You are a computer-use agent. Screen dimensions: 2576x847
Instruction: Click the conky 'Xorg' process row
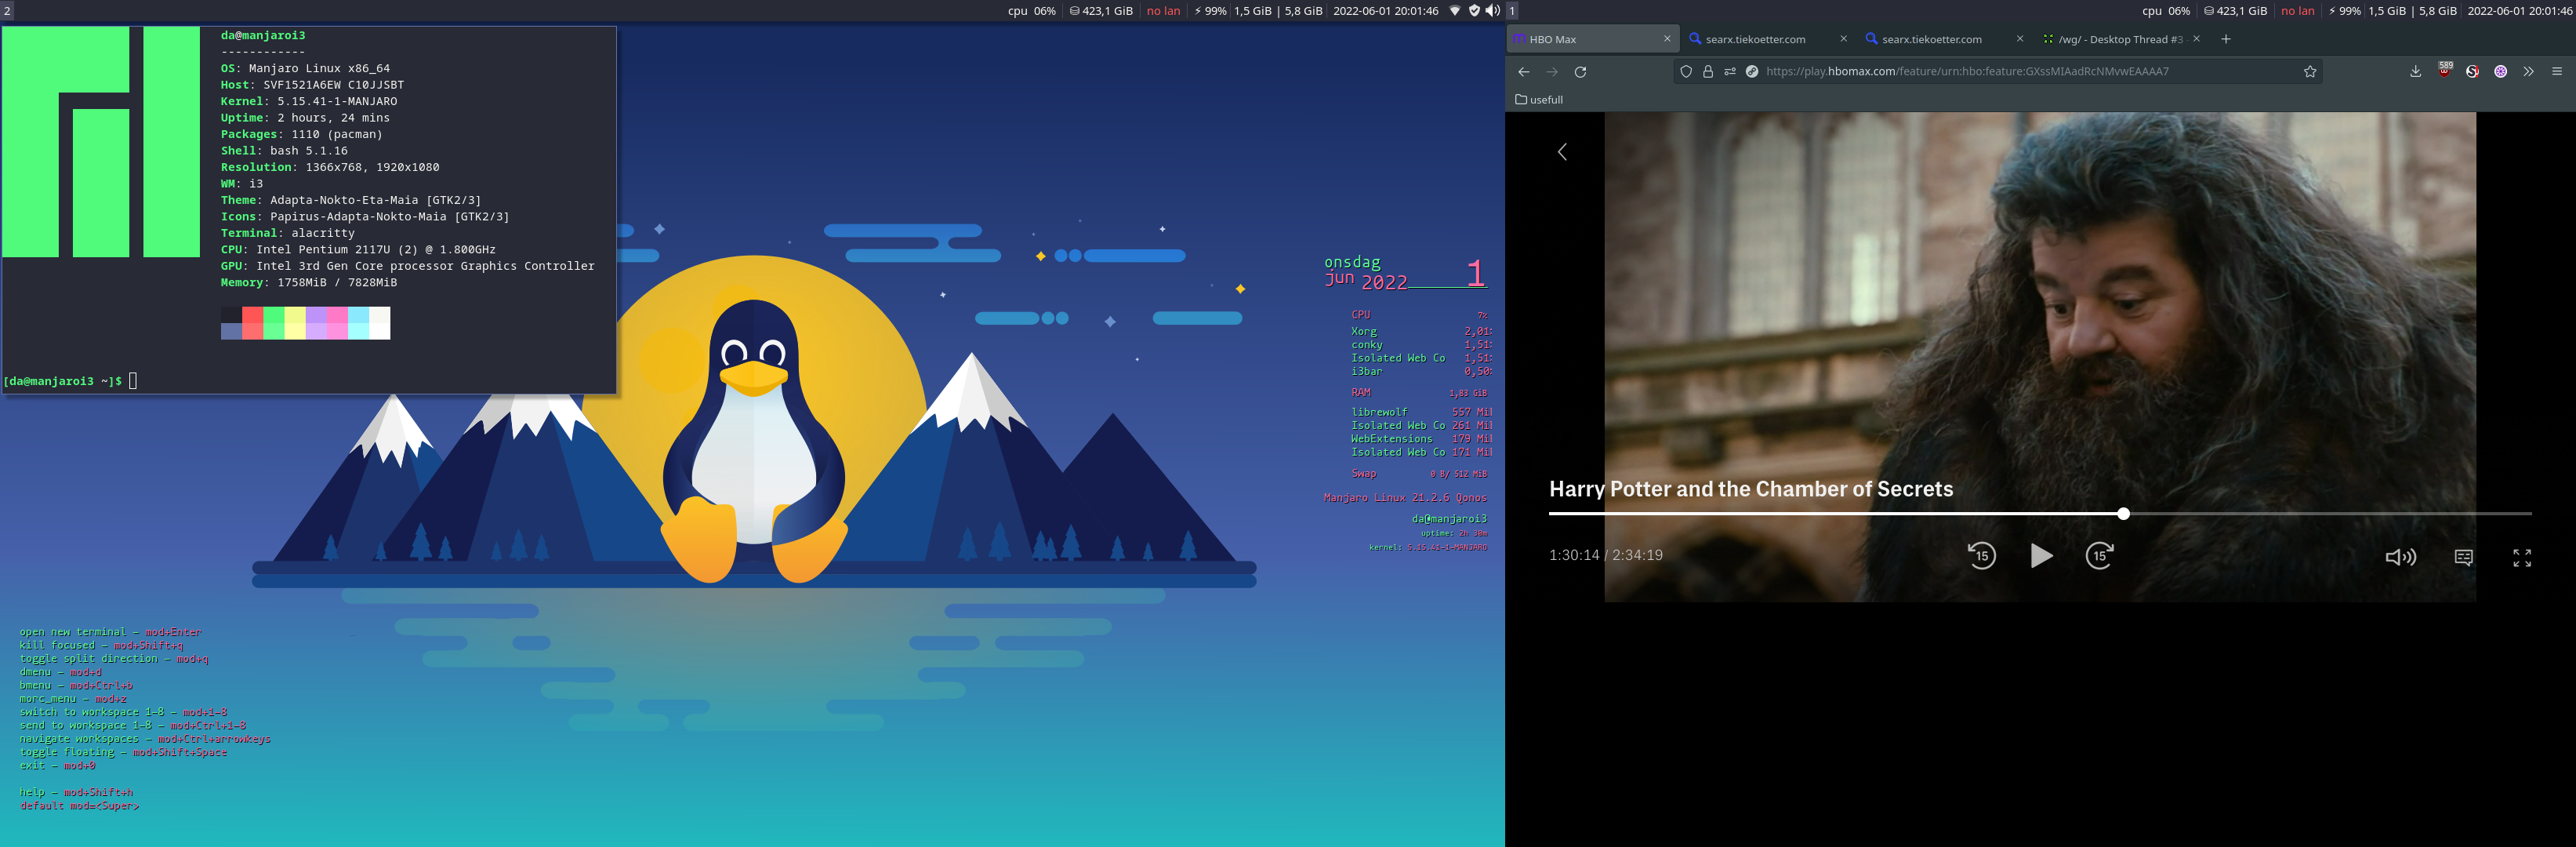coord(1421,331)
